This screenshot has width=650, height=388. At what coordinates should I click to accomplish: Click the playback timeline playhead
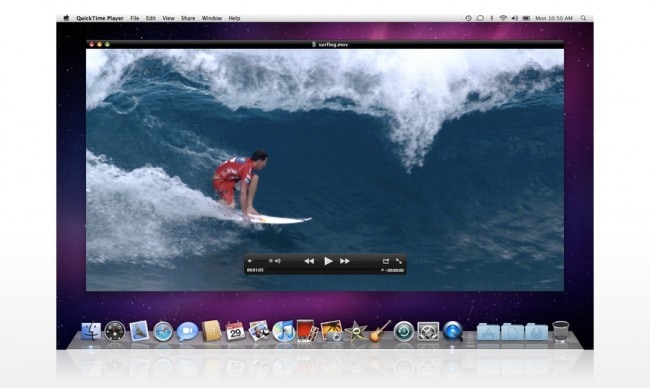pyautogui.click(x=382, y=270)
